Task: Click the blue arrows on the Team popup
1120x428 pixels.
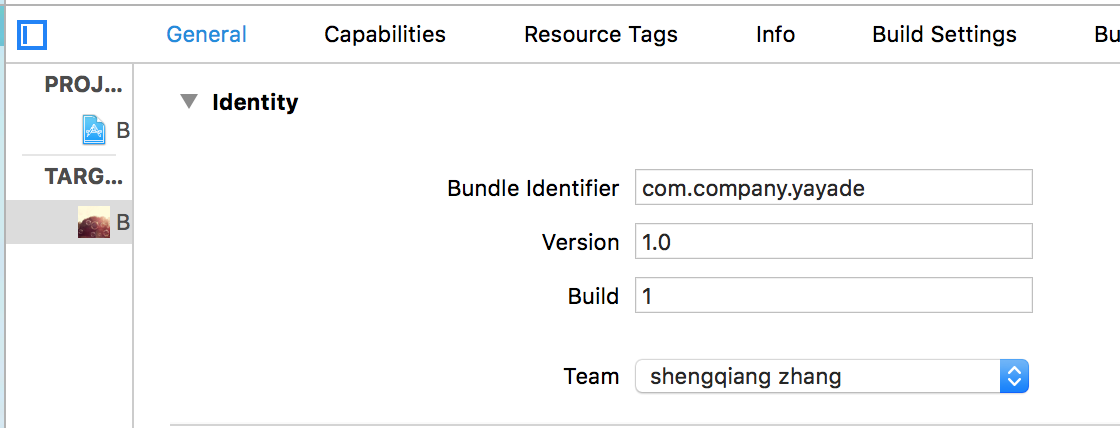Action: 1014,376
